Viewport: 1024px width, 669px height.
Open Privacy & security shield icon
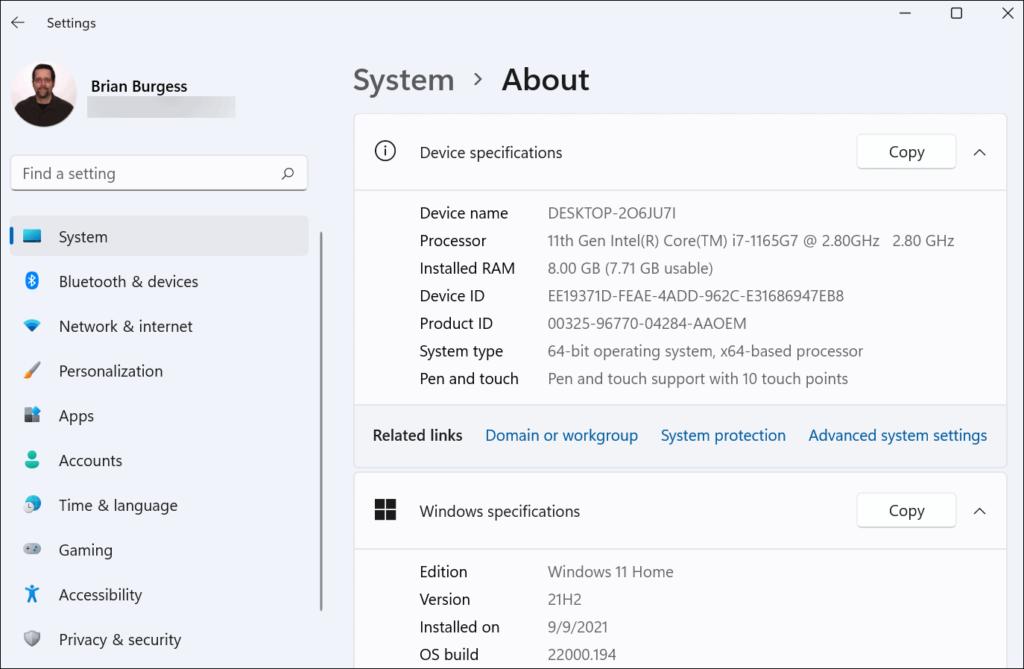[x=32, y=638]
